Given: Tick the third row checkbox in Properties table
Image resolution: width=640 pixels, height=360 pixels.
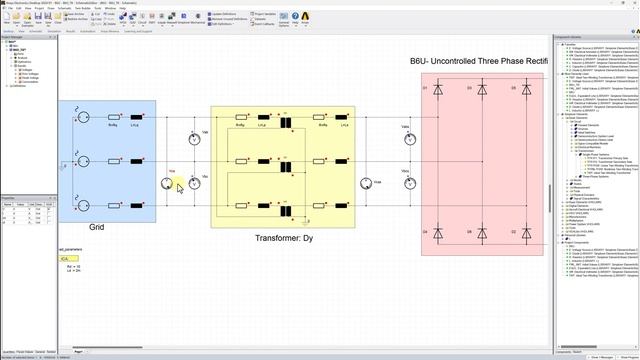Looking at the screenshot, I should (49, 218).
